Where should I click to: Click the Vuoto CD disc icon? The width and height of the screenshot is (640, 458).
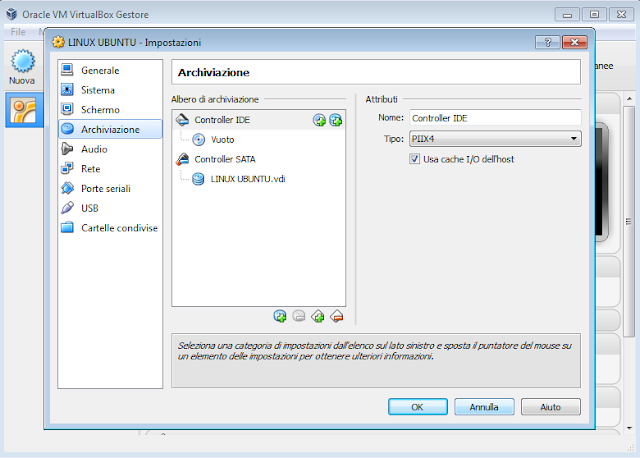(x=198, y=140)
